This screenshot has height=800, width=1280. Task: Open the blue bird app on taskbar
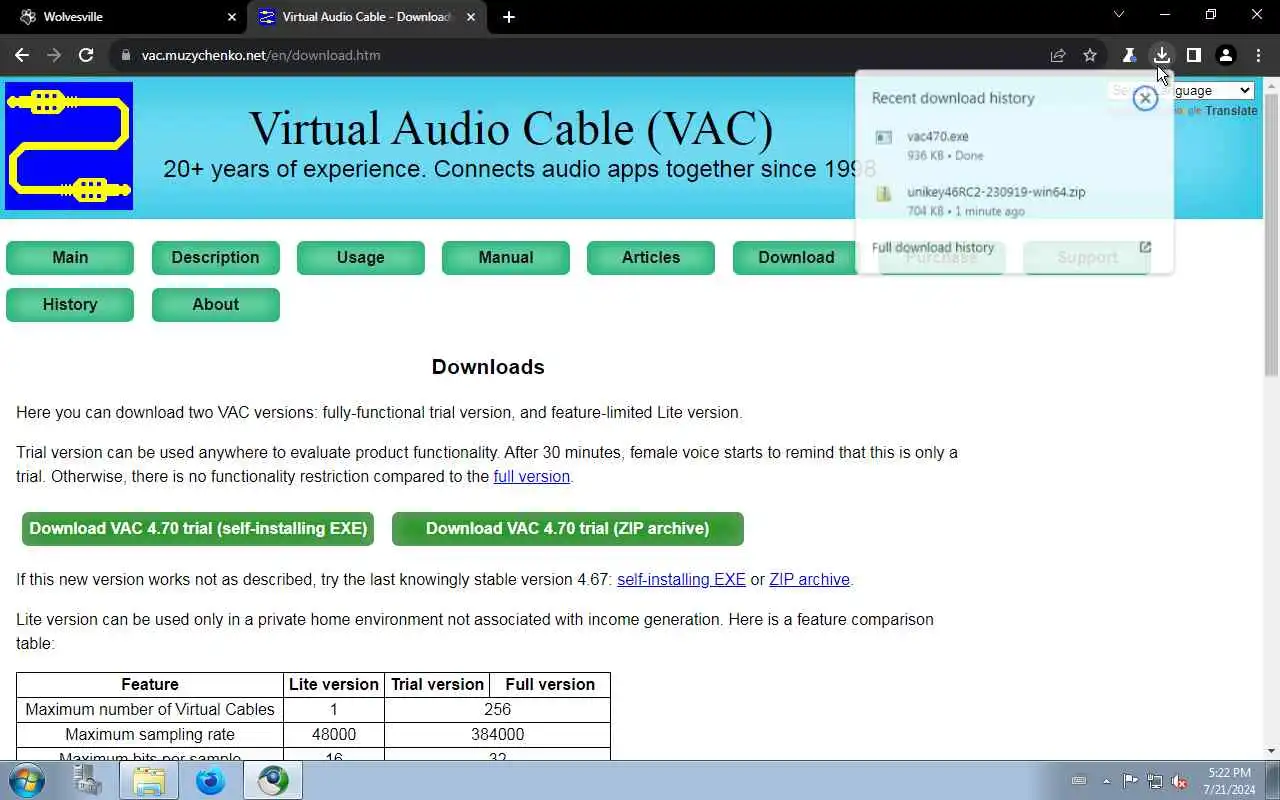[210, 780]
